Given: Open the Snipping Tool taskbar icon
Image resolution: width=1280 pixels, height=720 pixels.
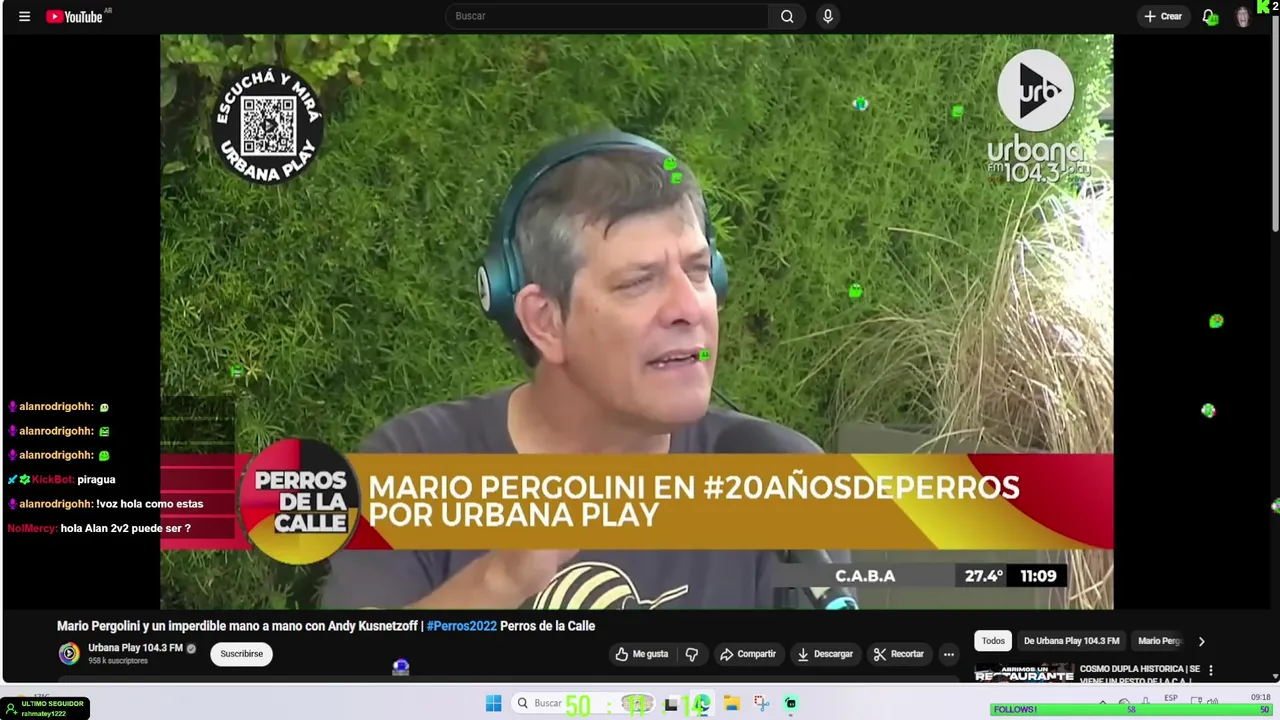Looking at the screenshot, I should tap(761, 704).
